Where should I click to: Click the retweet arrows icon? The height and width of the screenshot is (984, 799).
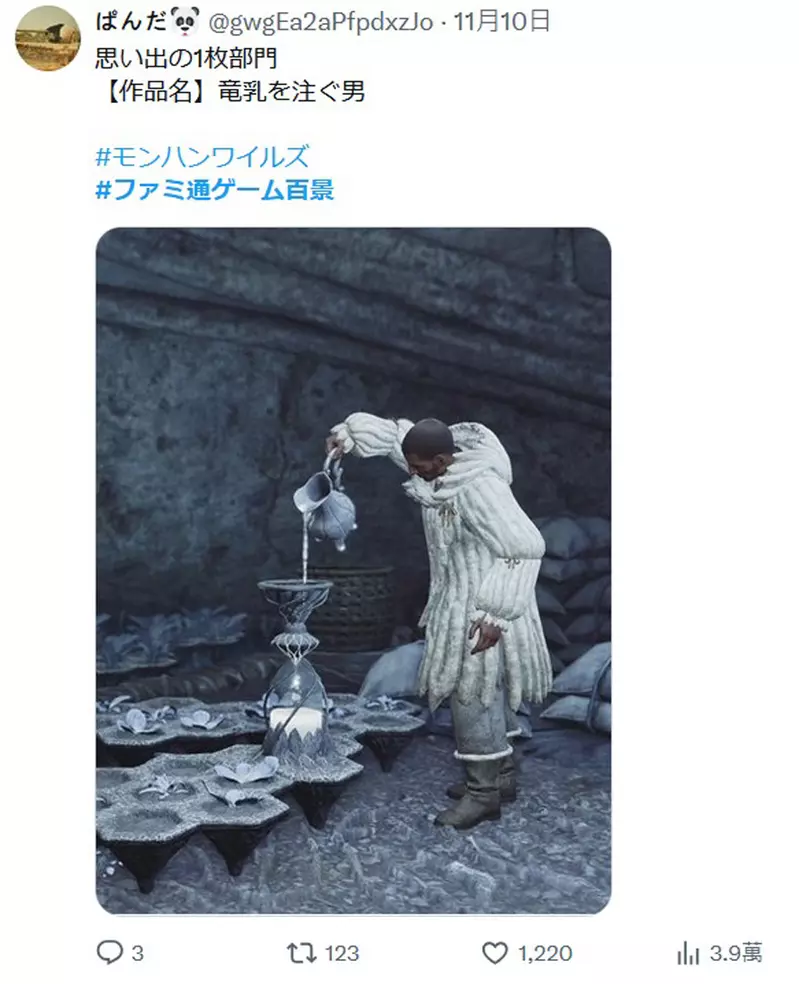click(x=301, y=953)
